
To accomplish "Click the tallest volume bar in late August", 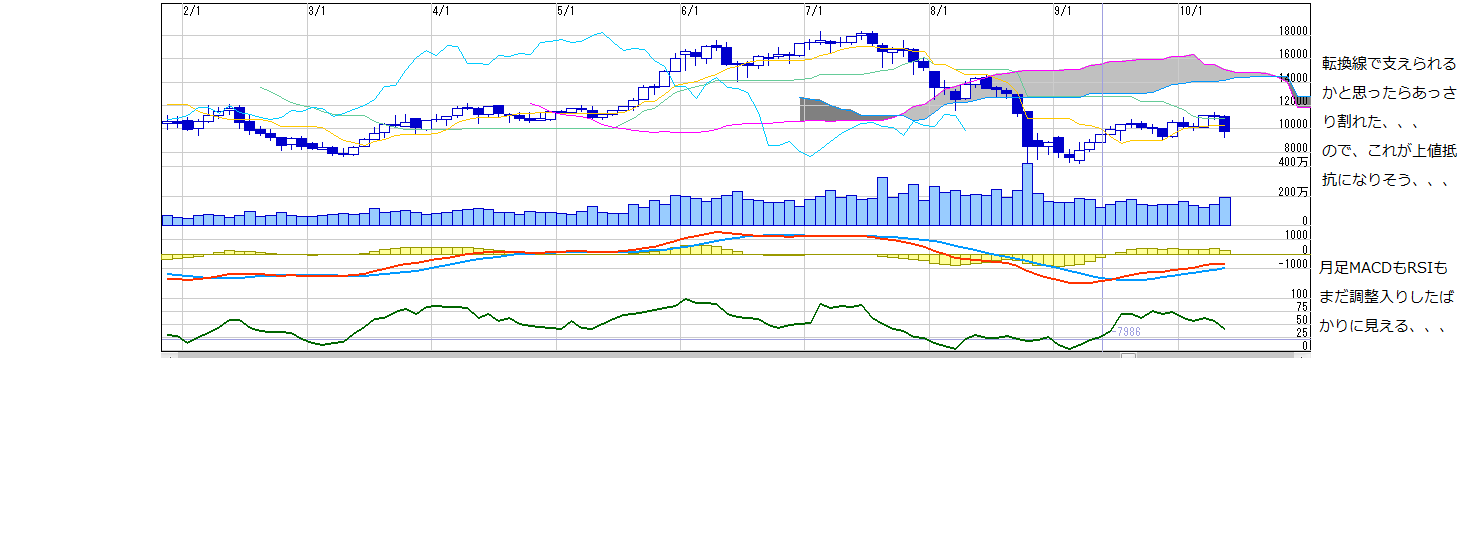I will point(1027,195).
